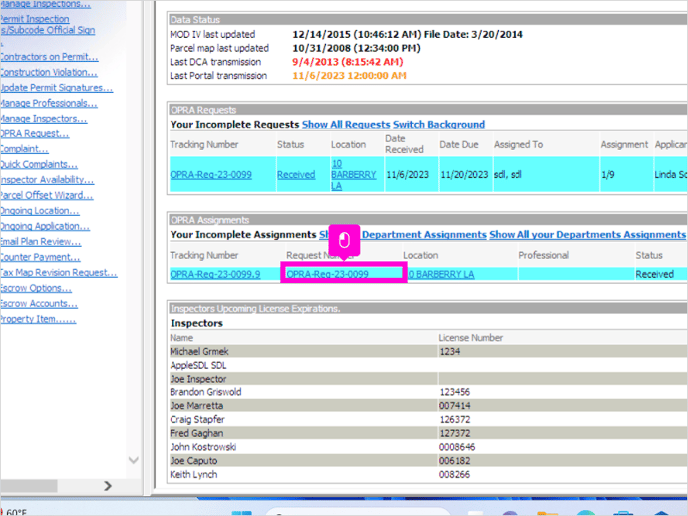
Task: Click the taskbar weather temperature widget
Action: point(15,512)
